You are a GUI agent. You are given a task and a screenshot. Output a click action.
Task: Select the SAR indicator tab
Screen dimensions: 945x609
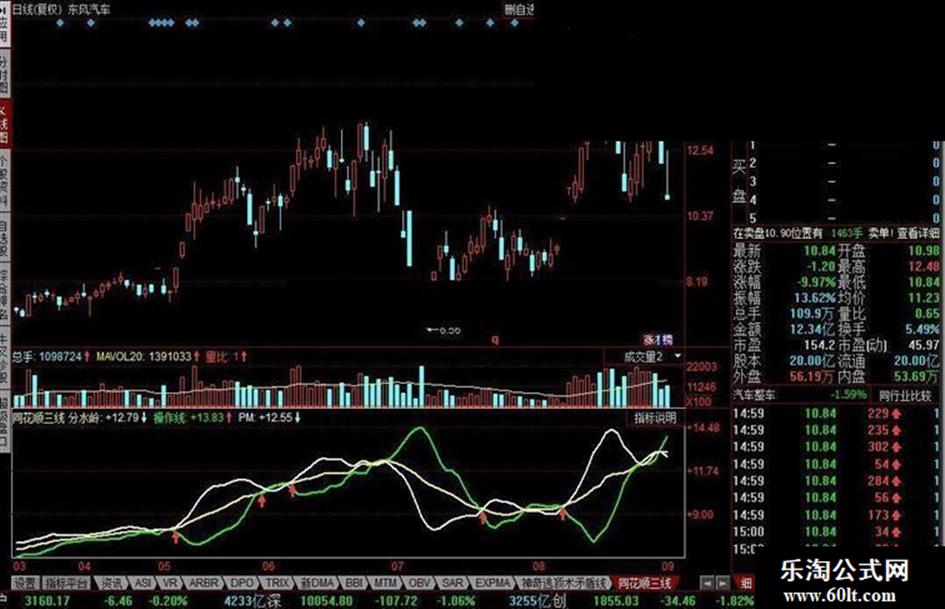[x=453, y=583]
